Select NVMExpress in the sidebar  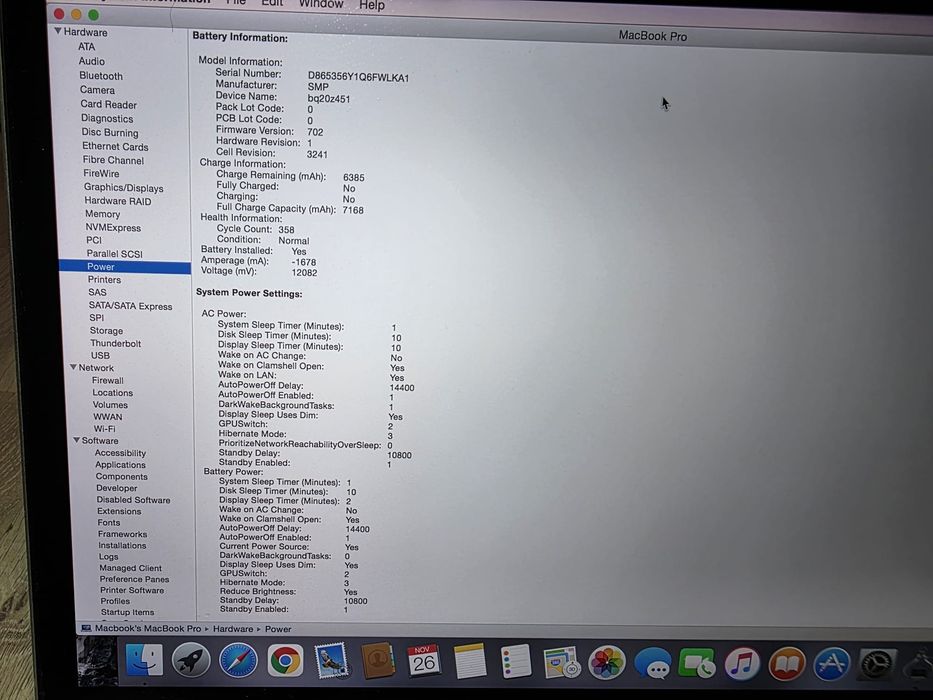(113, 227)
